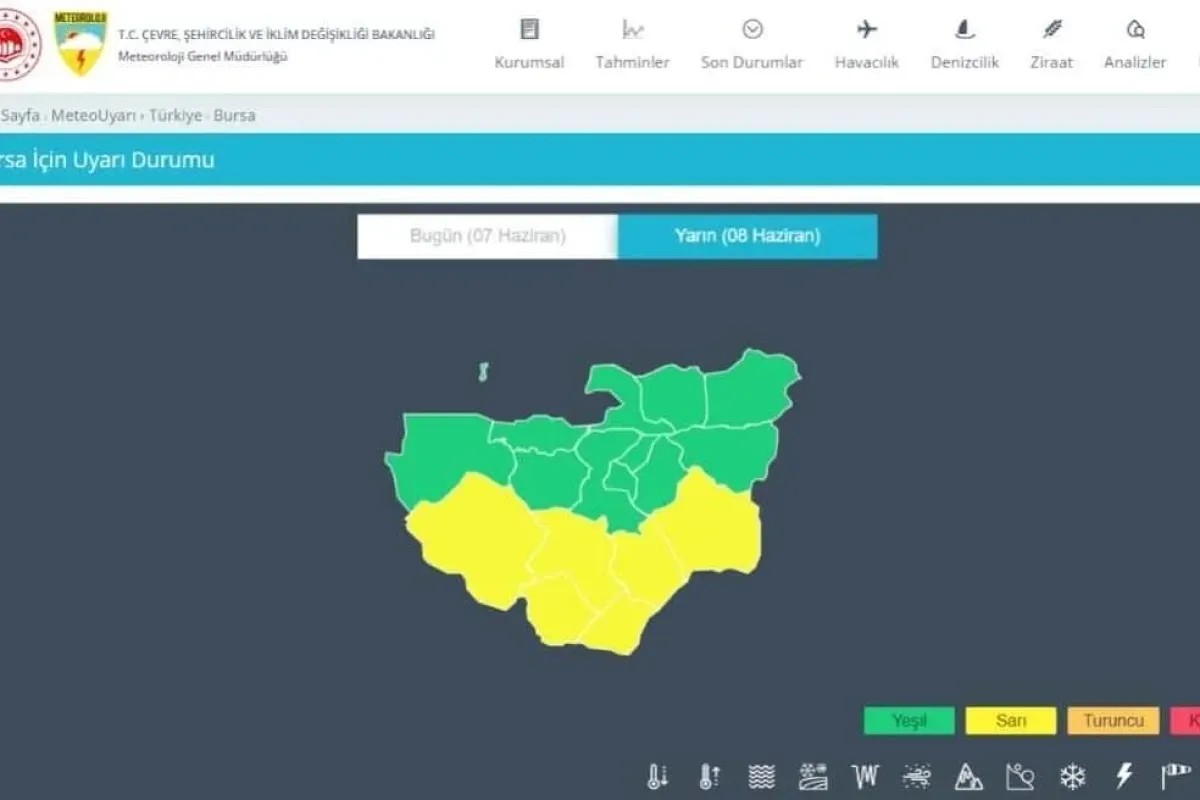
Task: Select the dust storm wind icon
Action: [917, 776]
